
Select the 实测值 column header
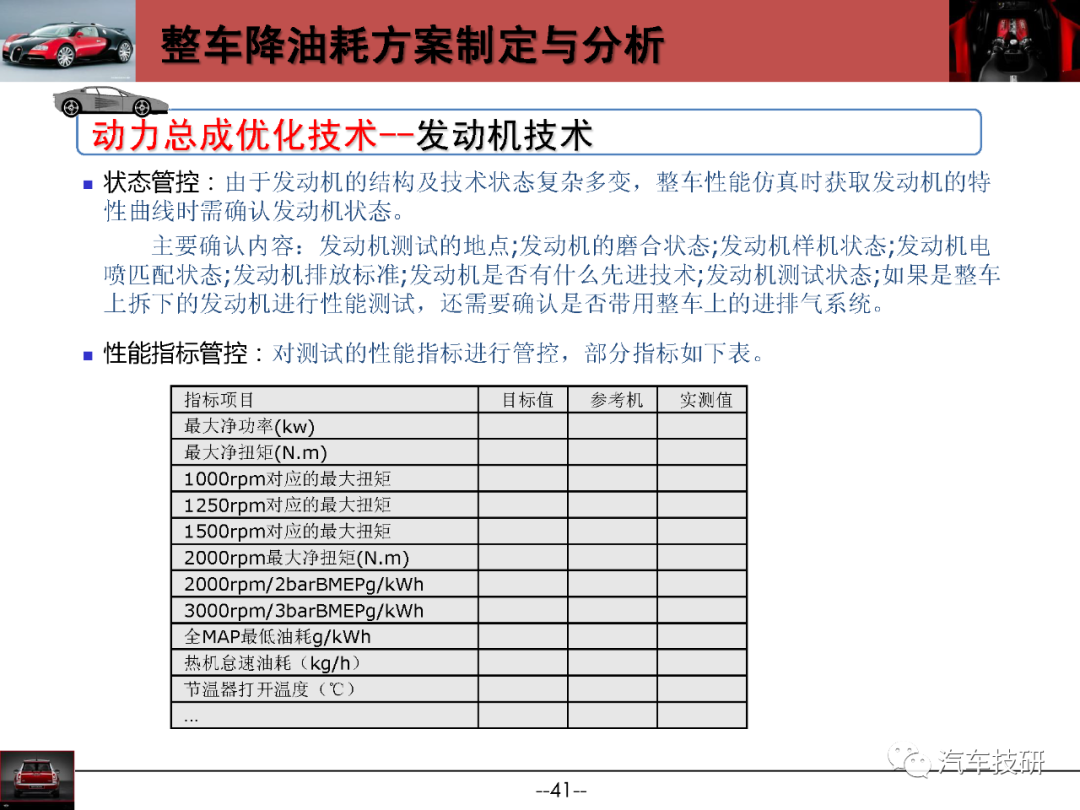click(x=703, y=399)
